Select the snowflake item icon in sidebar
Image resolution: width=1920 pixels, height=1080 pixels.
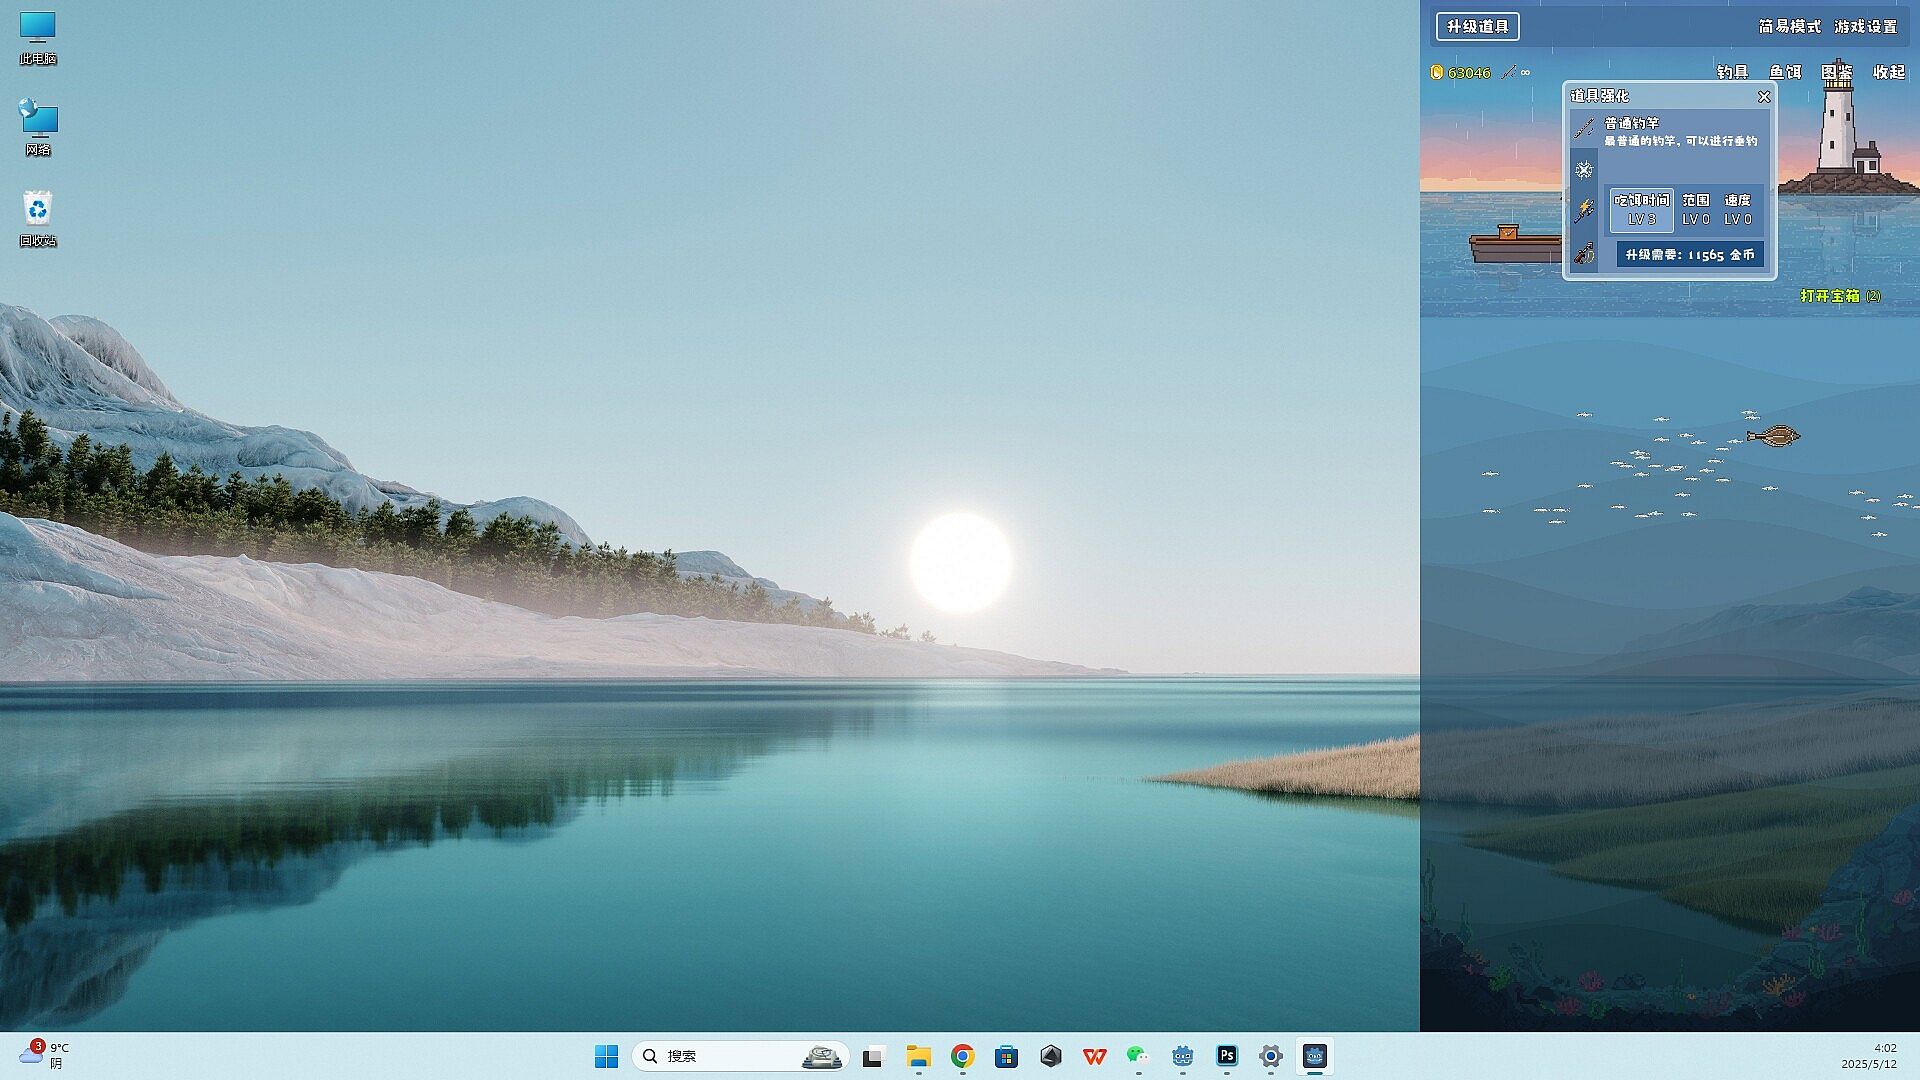(x=1584, y=170)
